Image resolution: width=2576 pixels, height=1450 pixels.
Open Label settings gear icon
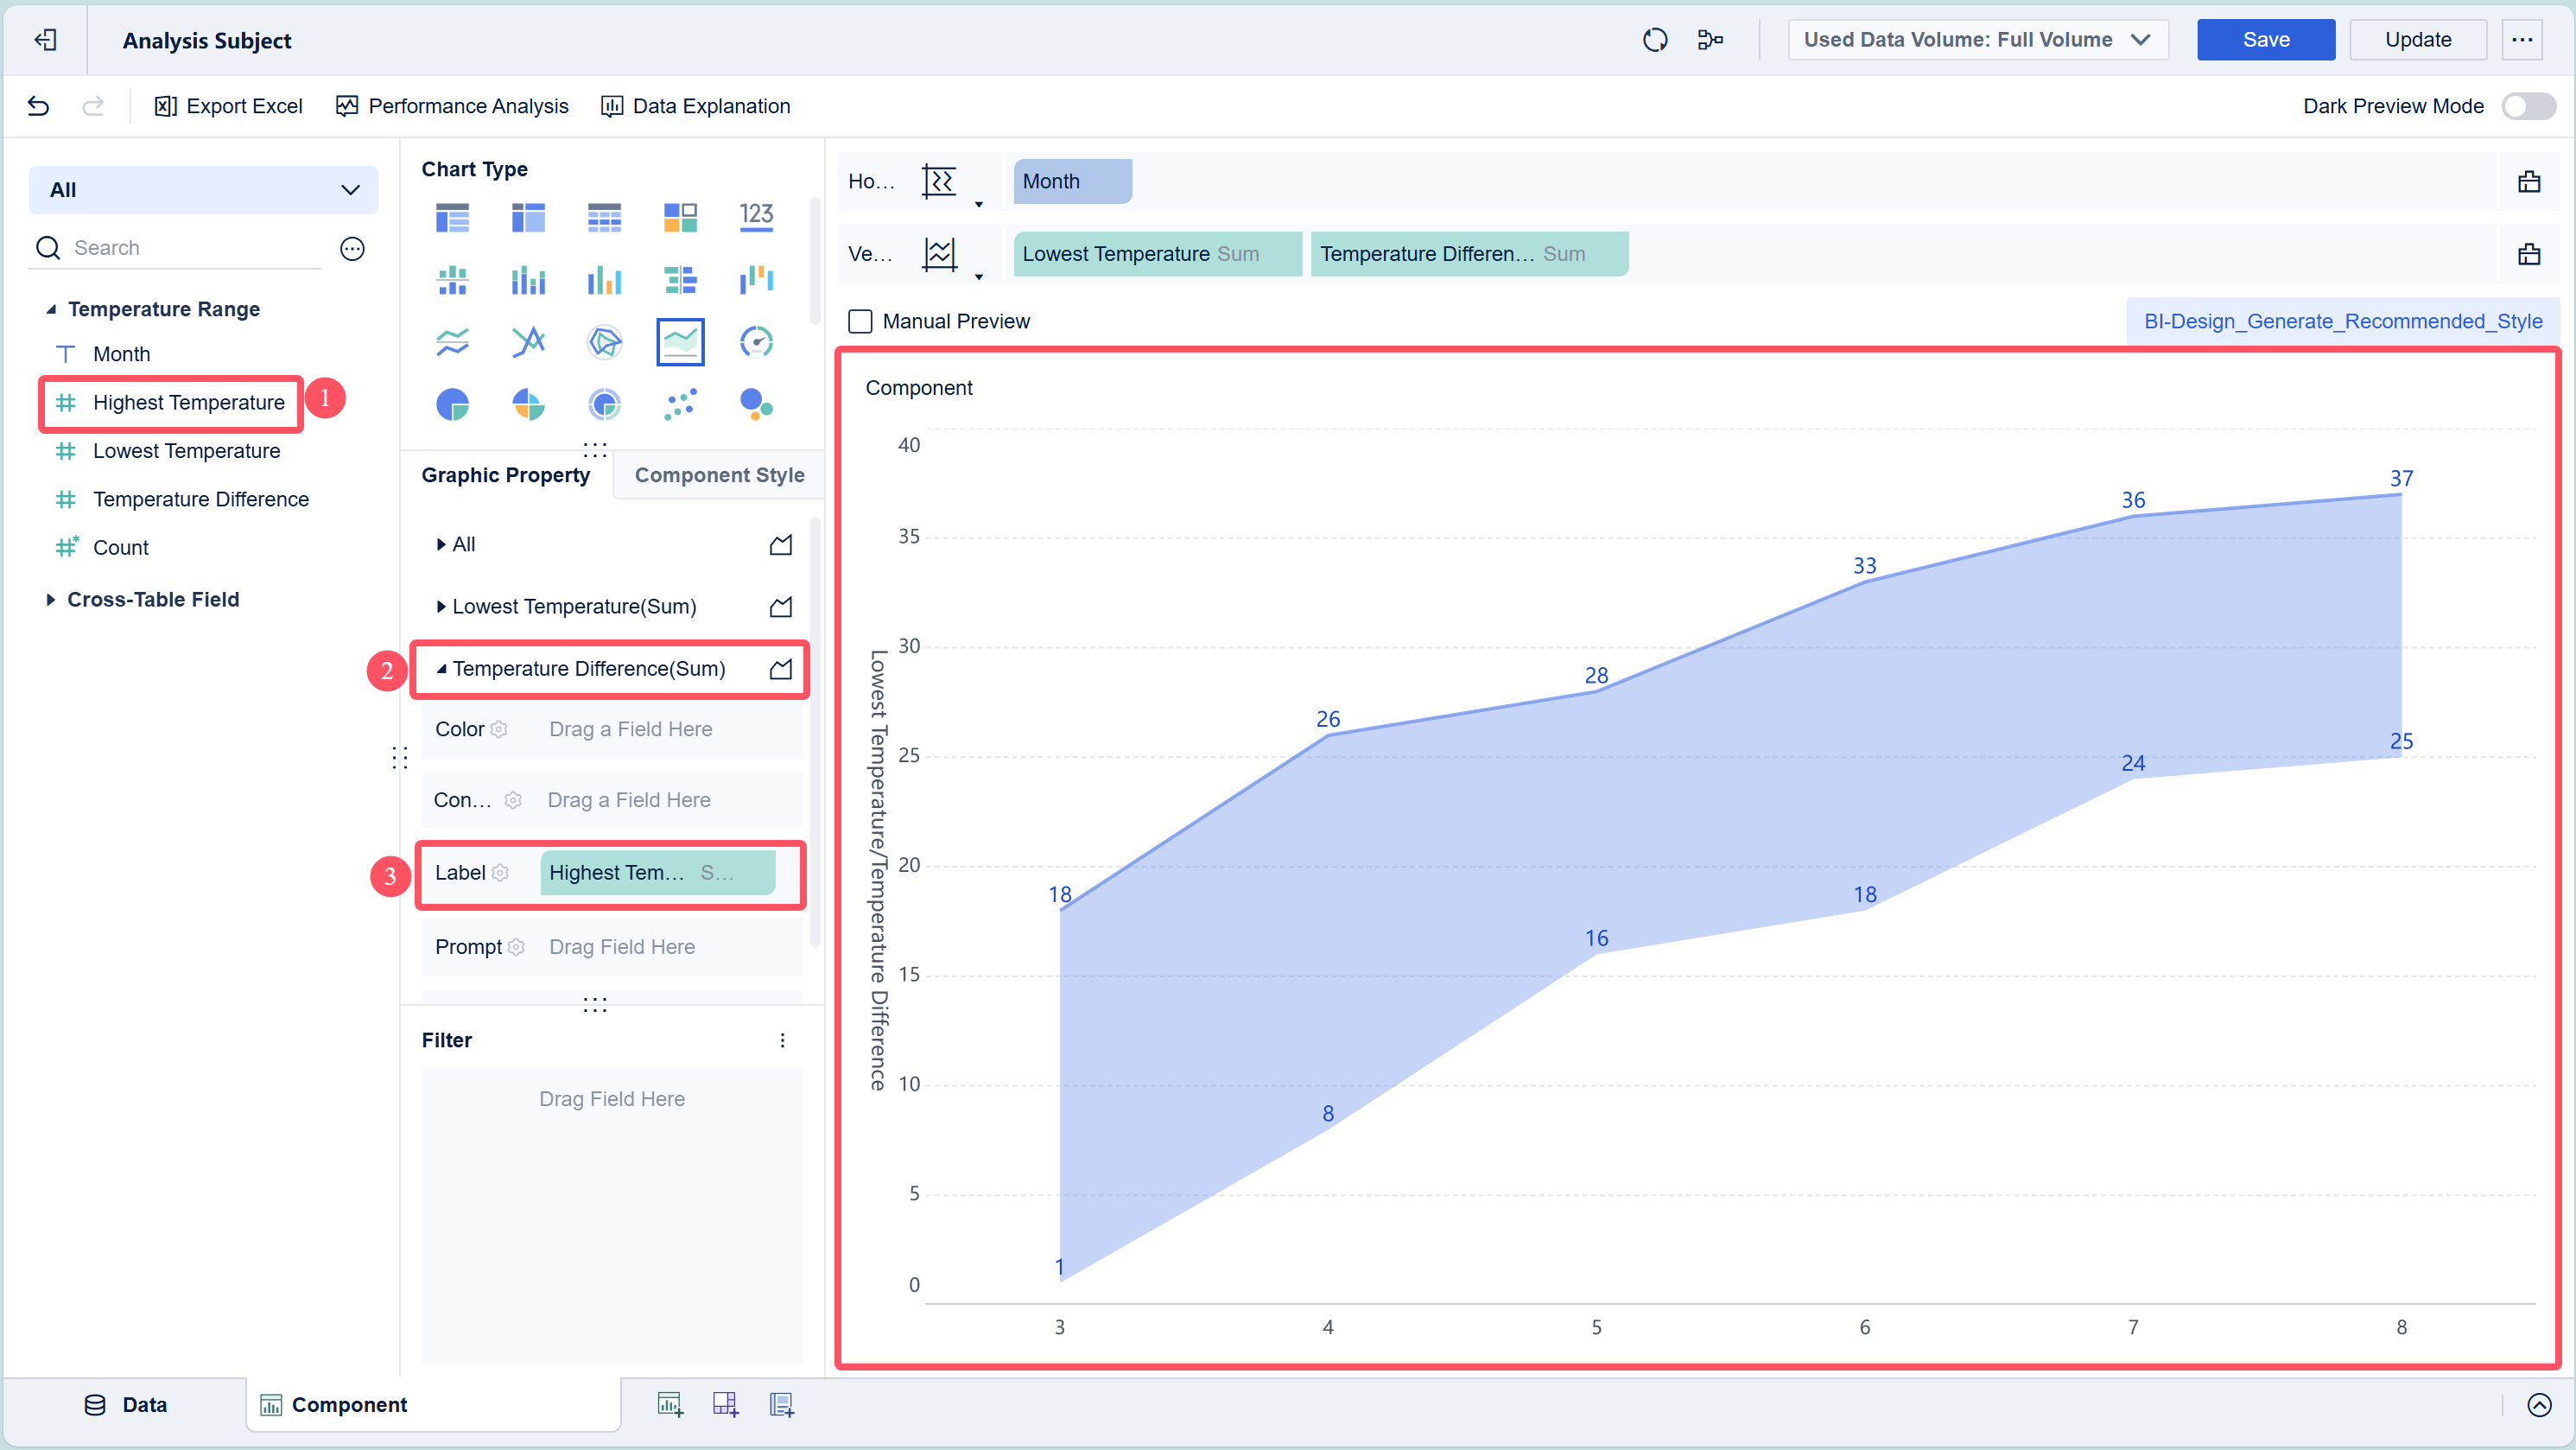[x=500, y=873]
